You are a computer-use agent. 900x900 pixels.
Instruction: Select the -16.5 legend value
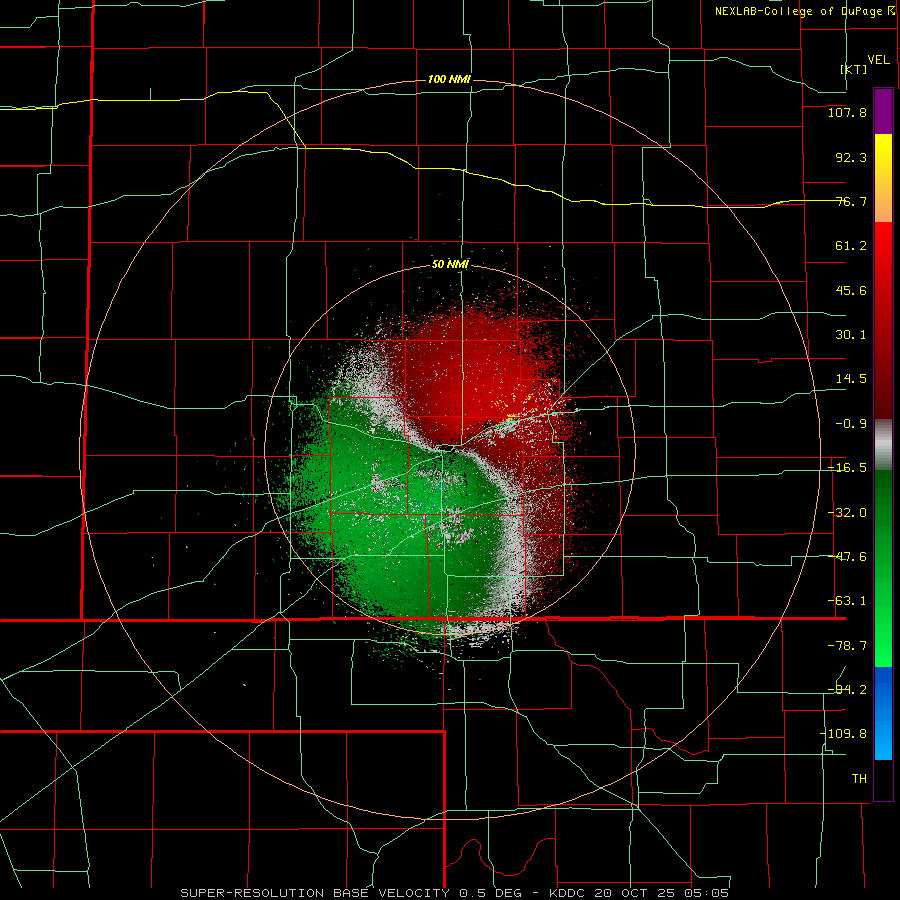[x=847, y=468]
